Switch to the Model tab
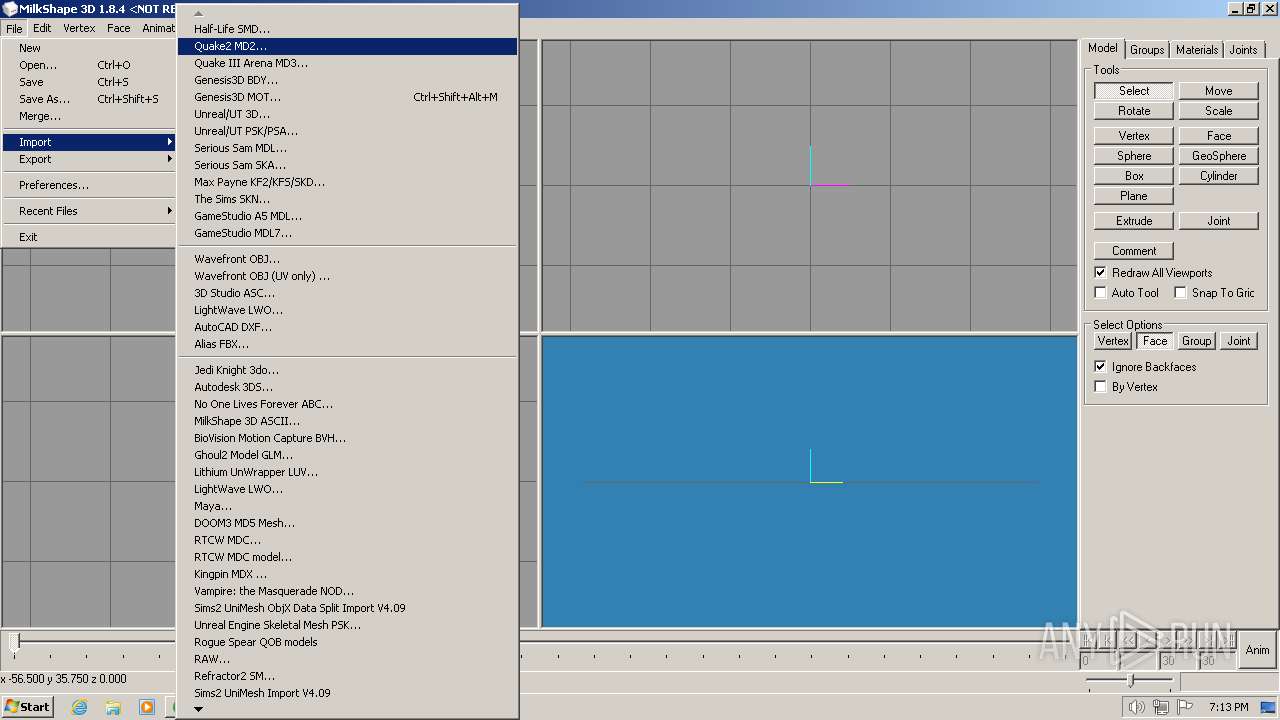This screenshot has width=1280, height=720. pyautogui.click(x=1103, y=48)
